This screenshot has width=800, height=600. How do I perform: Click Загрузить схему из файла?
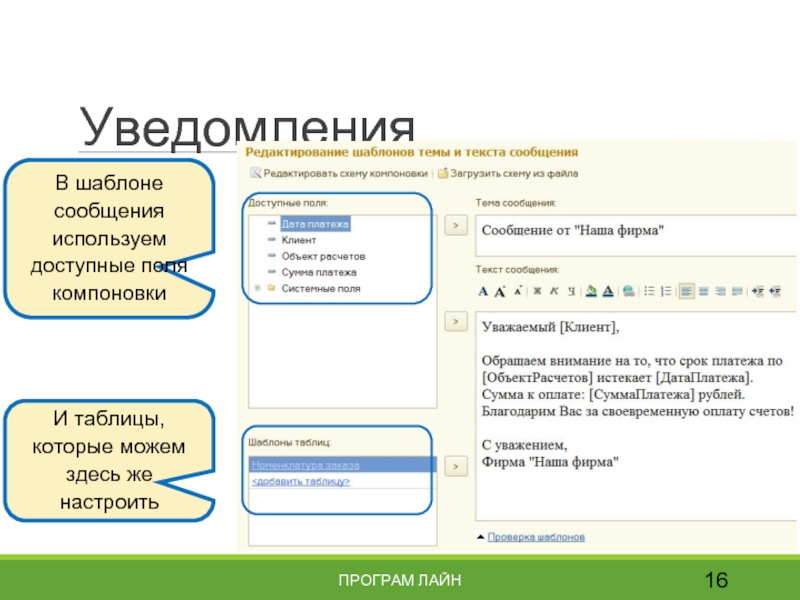(508, 173)
